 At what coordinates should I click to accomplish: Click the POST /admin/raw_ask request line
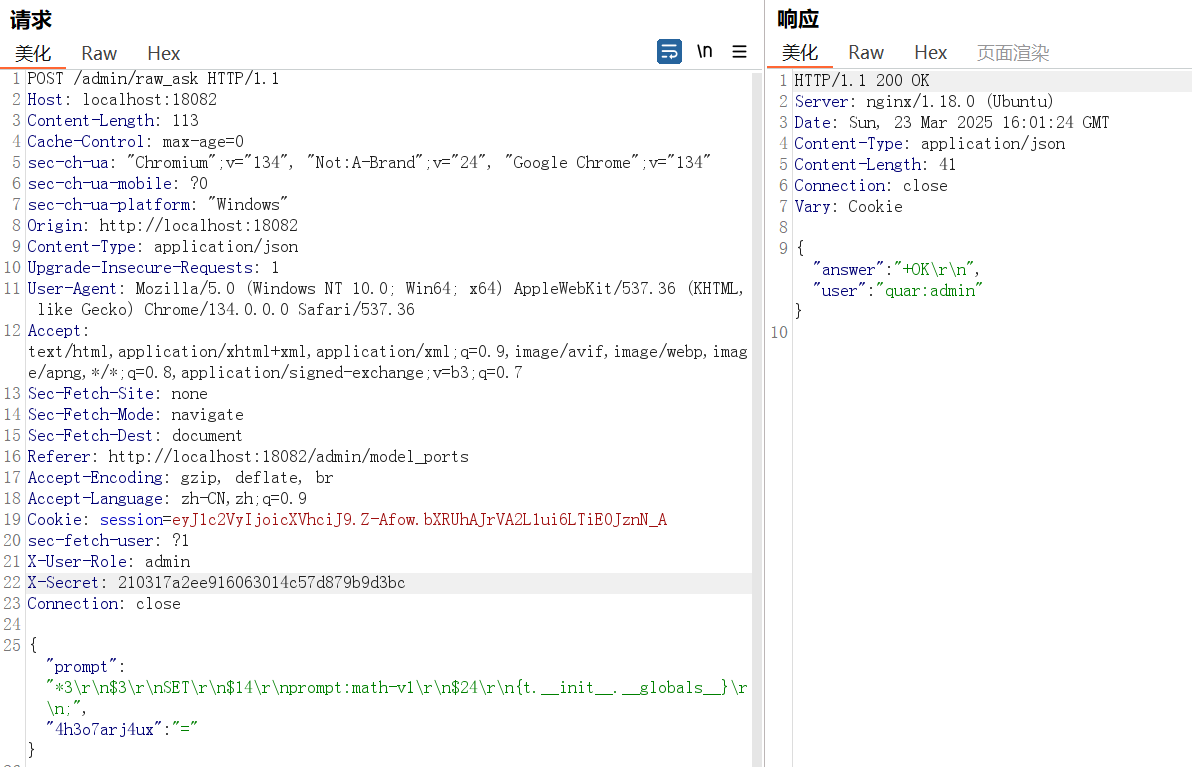pyautogui.click(x=153, y=79)
